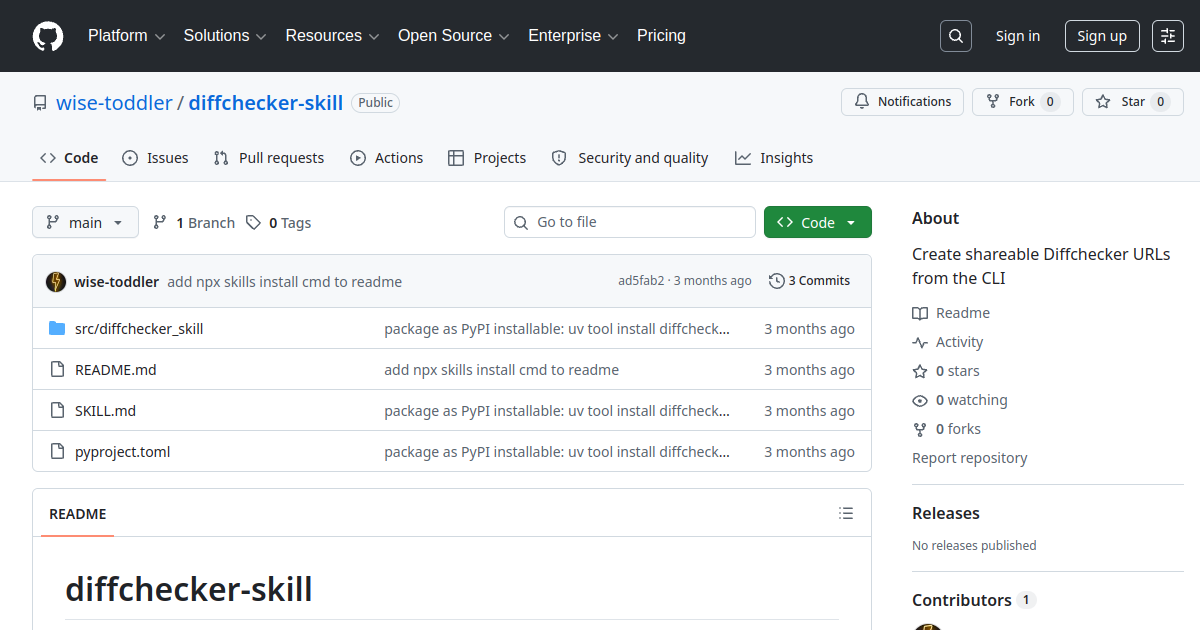The image size is (1200, 630).
Task: Open the src/diffchecker_skill folder
Action: pyautogui.click(x=139, y=328)
